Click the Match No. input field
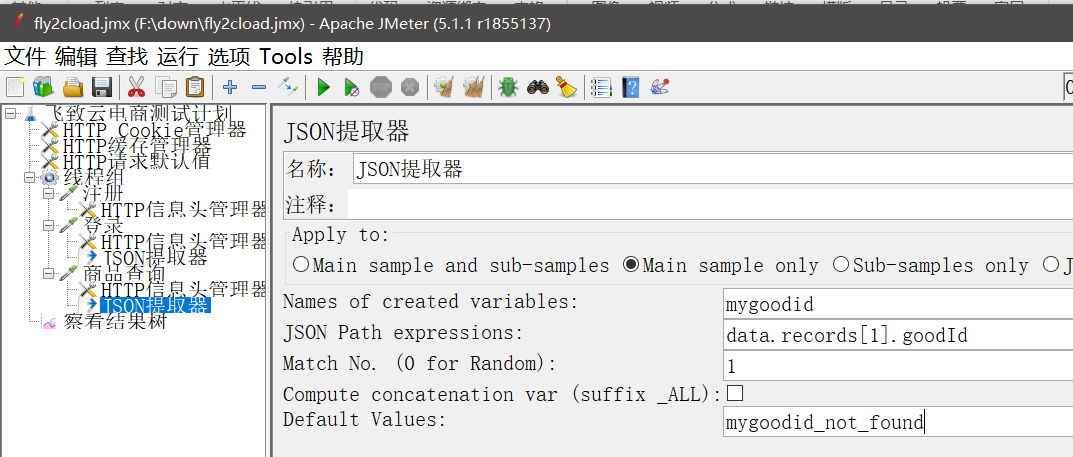This screenshot has width=1073, height=457. (x=898, y=367)
